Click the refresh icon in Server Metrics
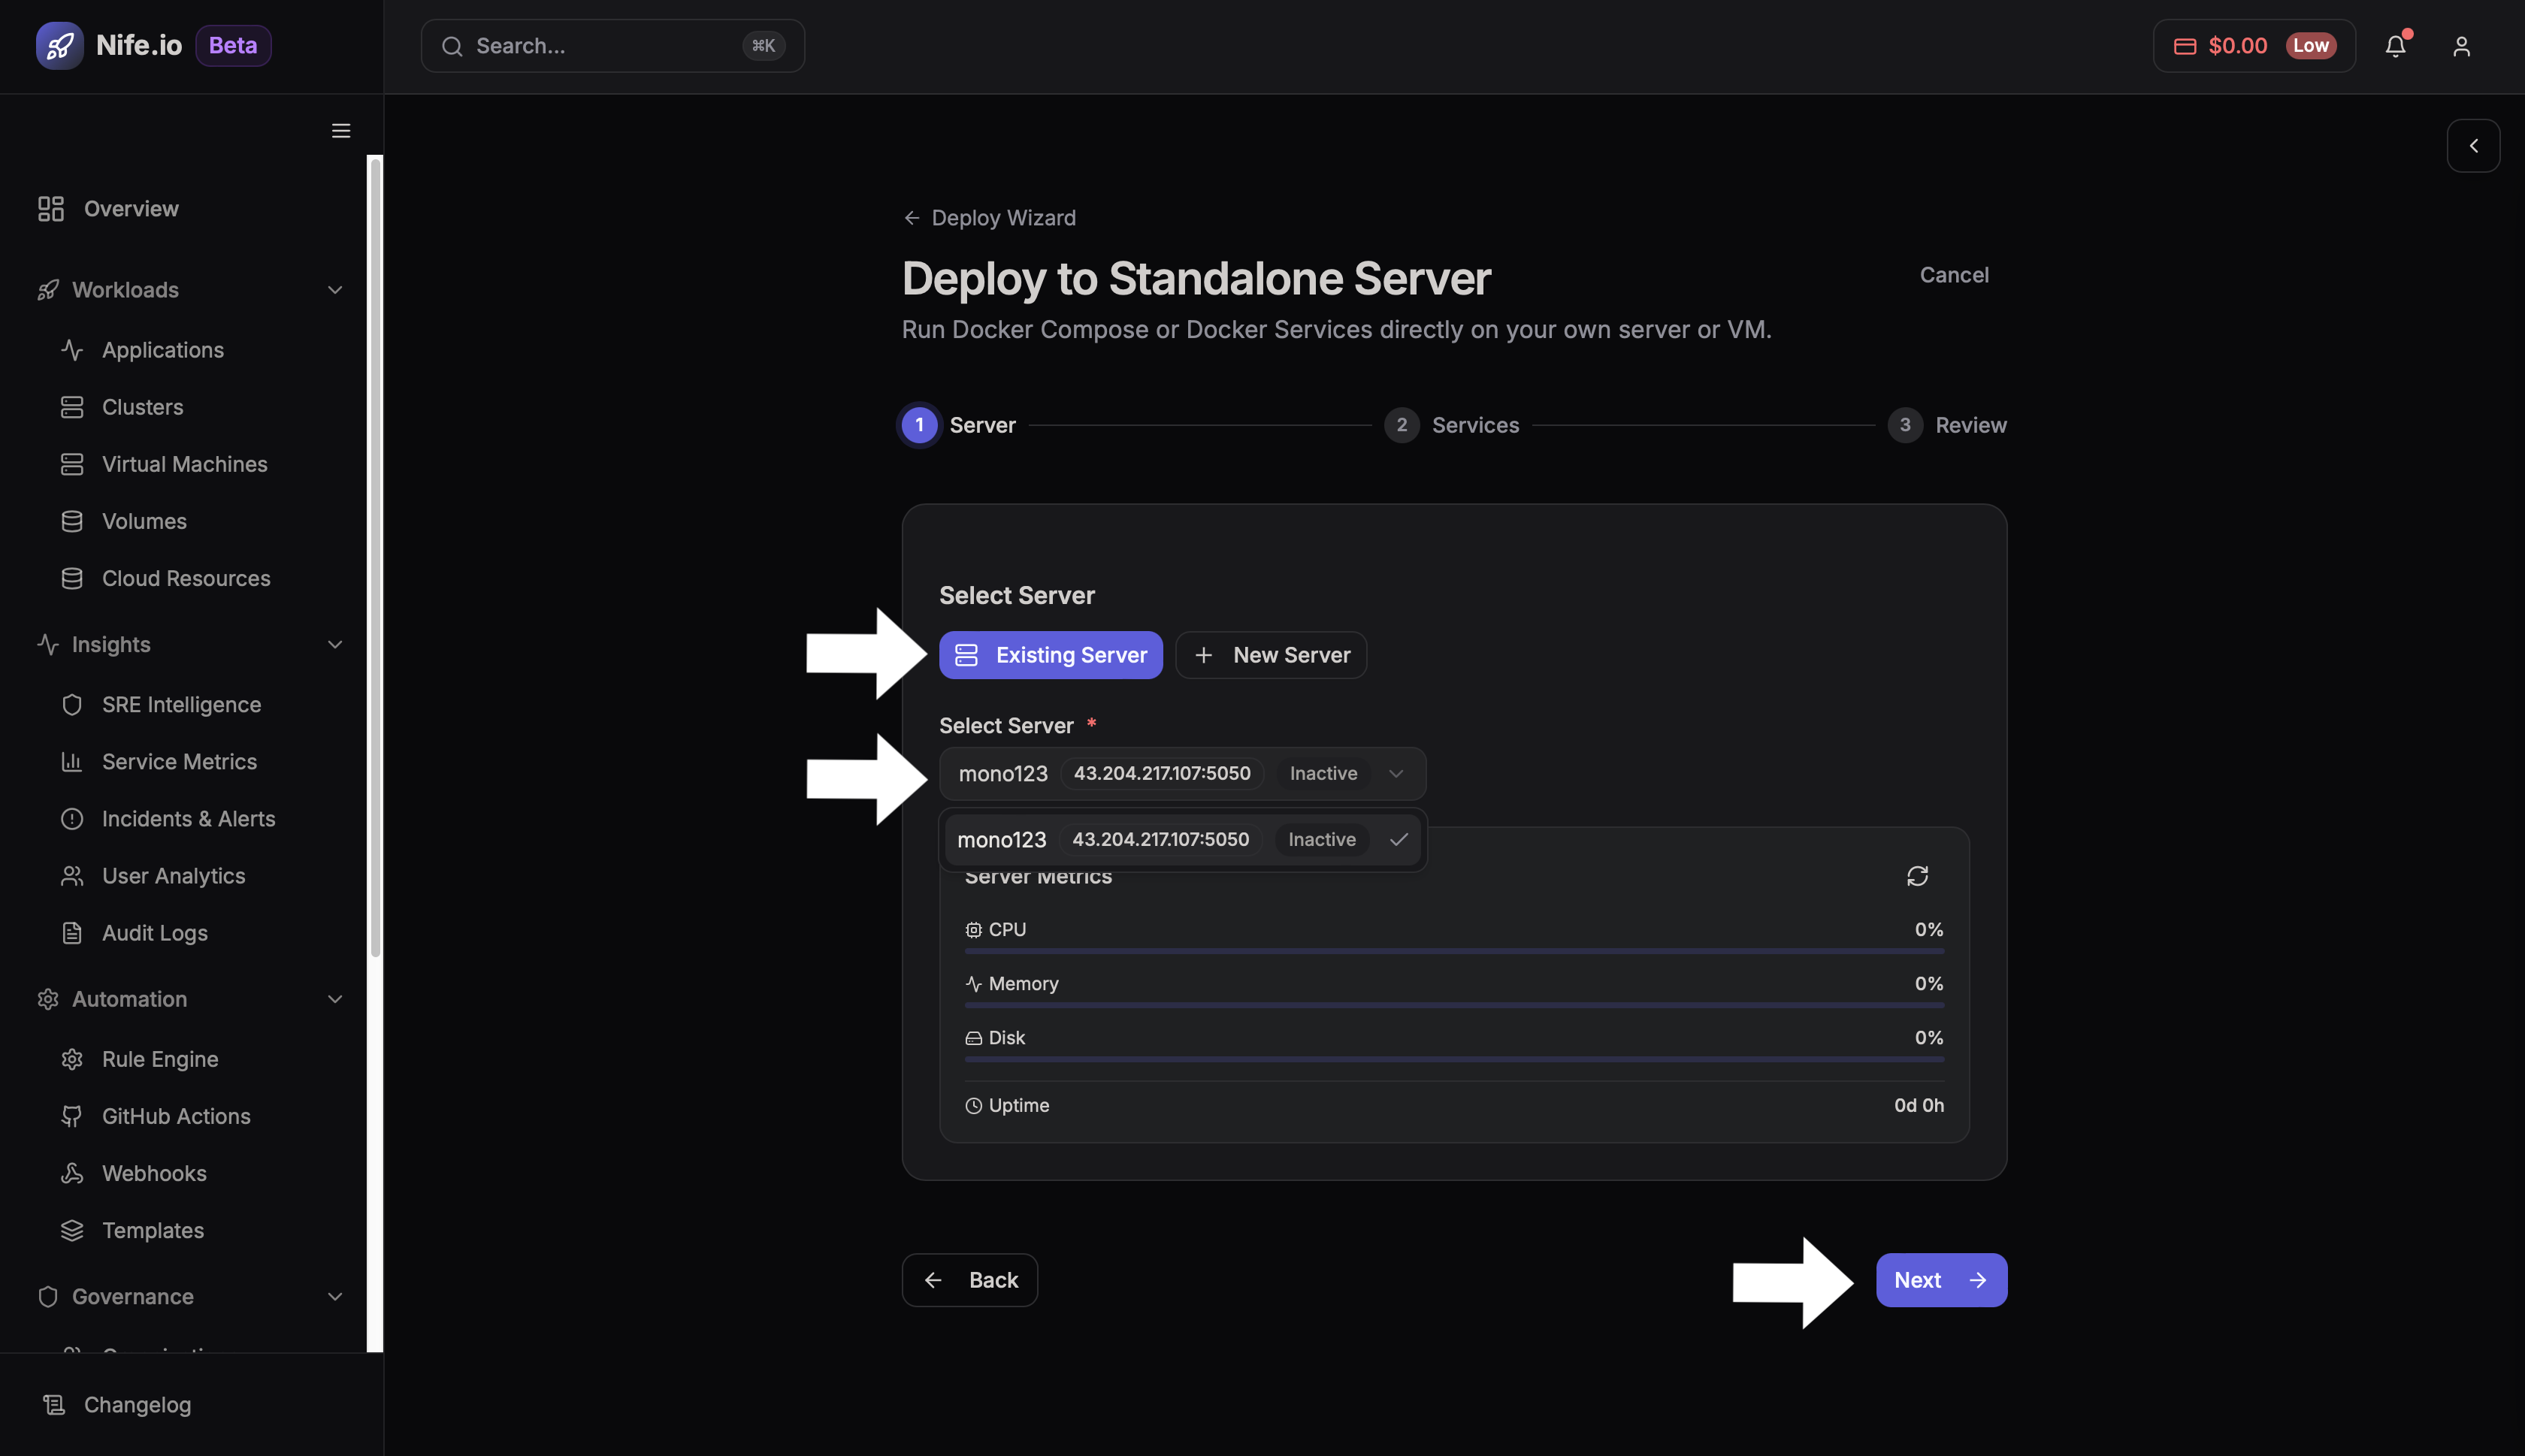The height and width of the screenshot is (1456, 2525). click(x=1918, y=875)
